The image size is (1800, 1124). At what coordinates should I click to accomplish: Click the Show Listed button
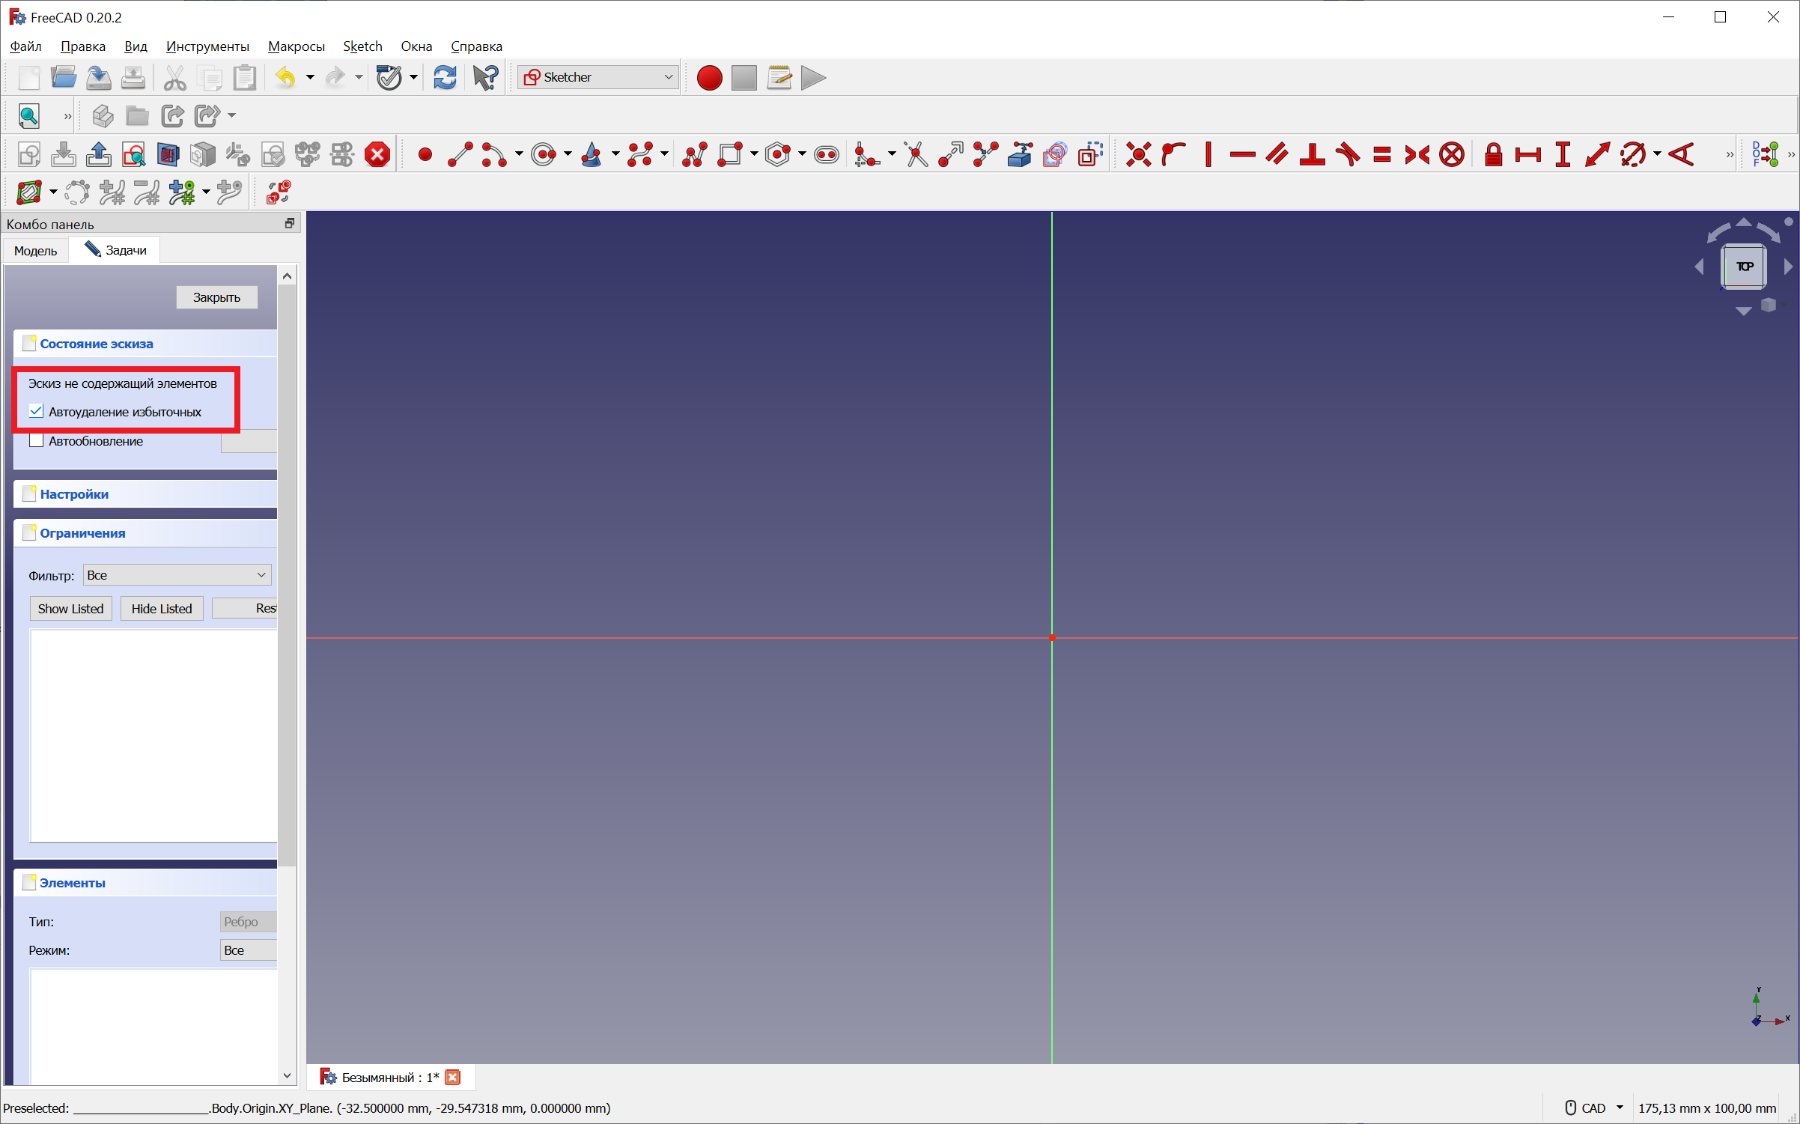click(x=71, y=608)
